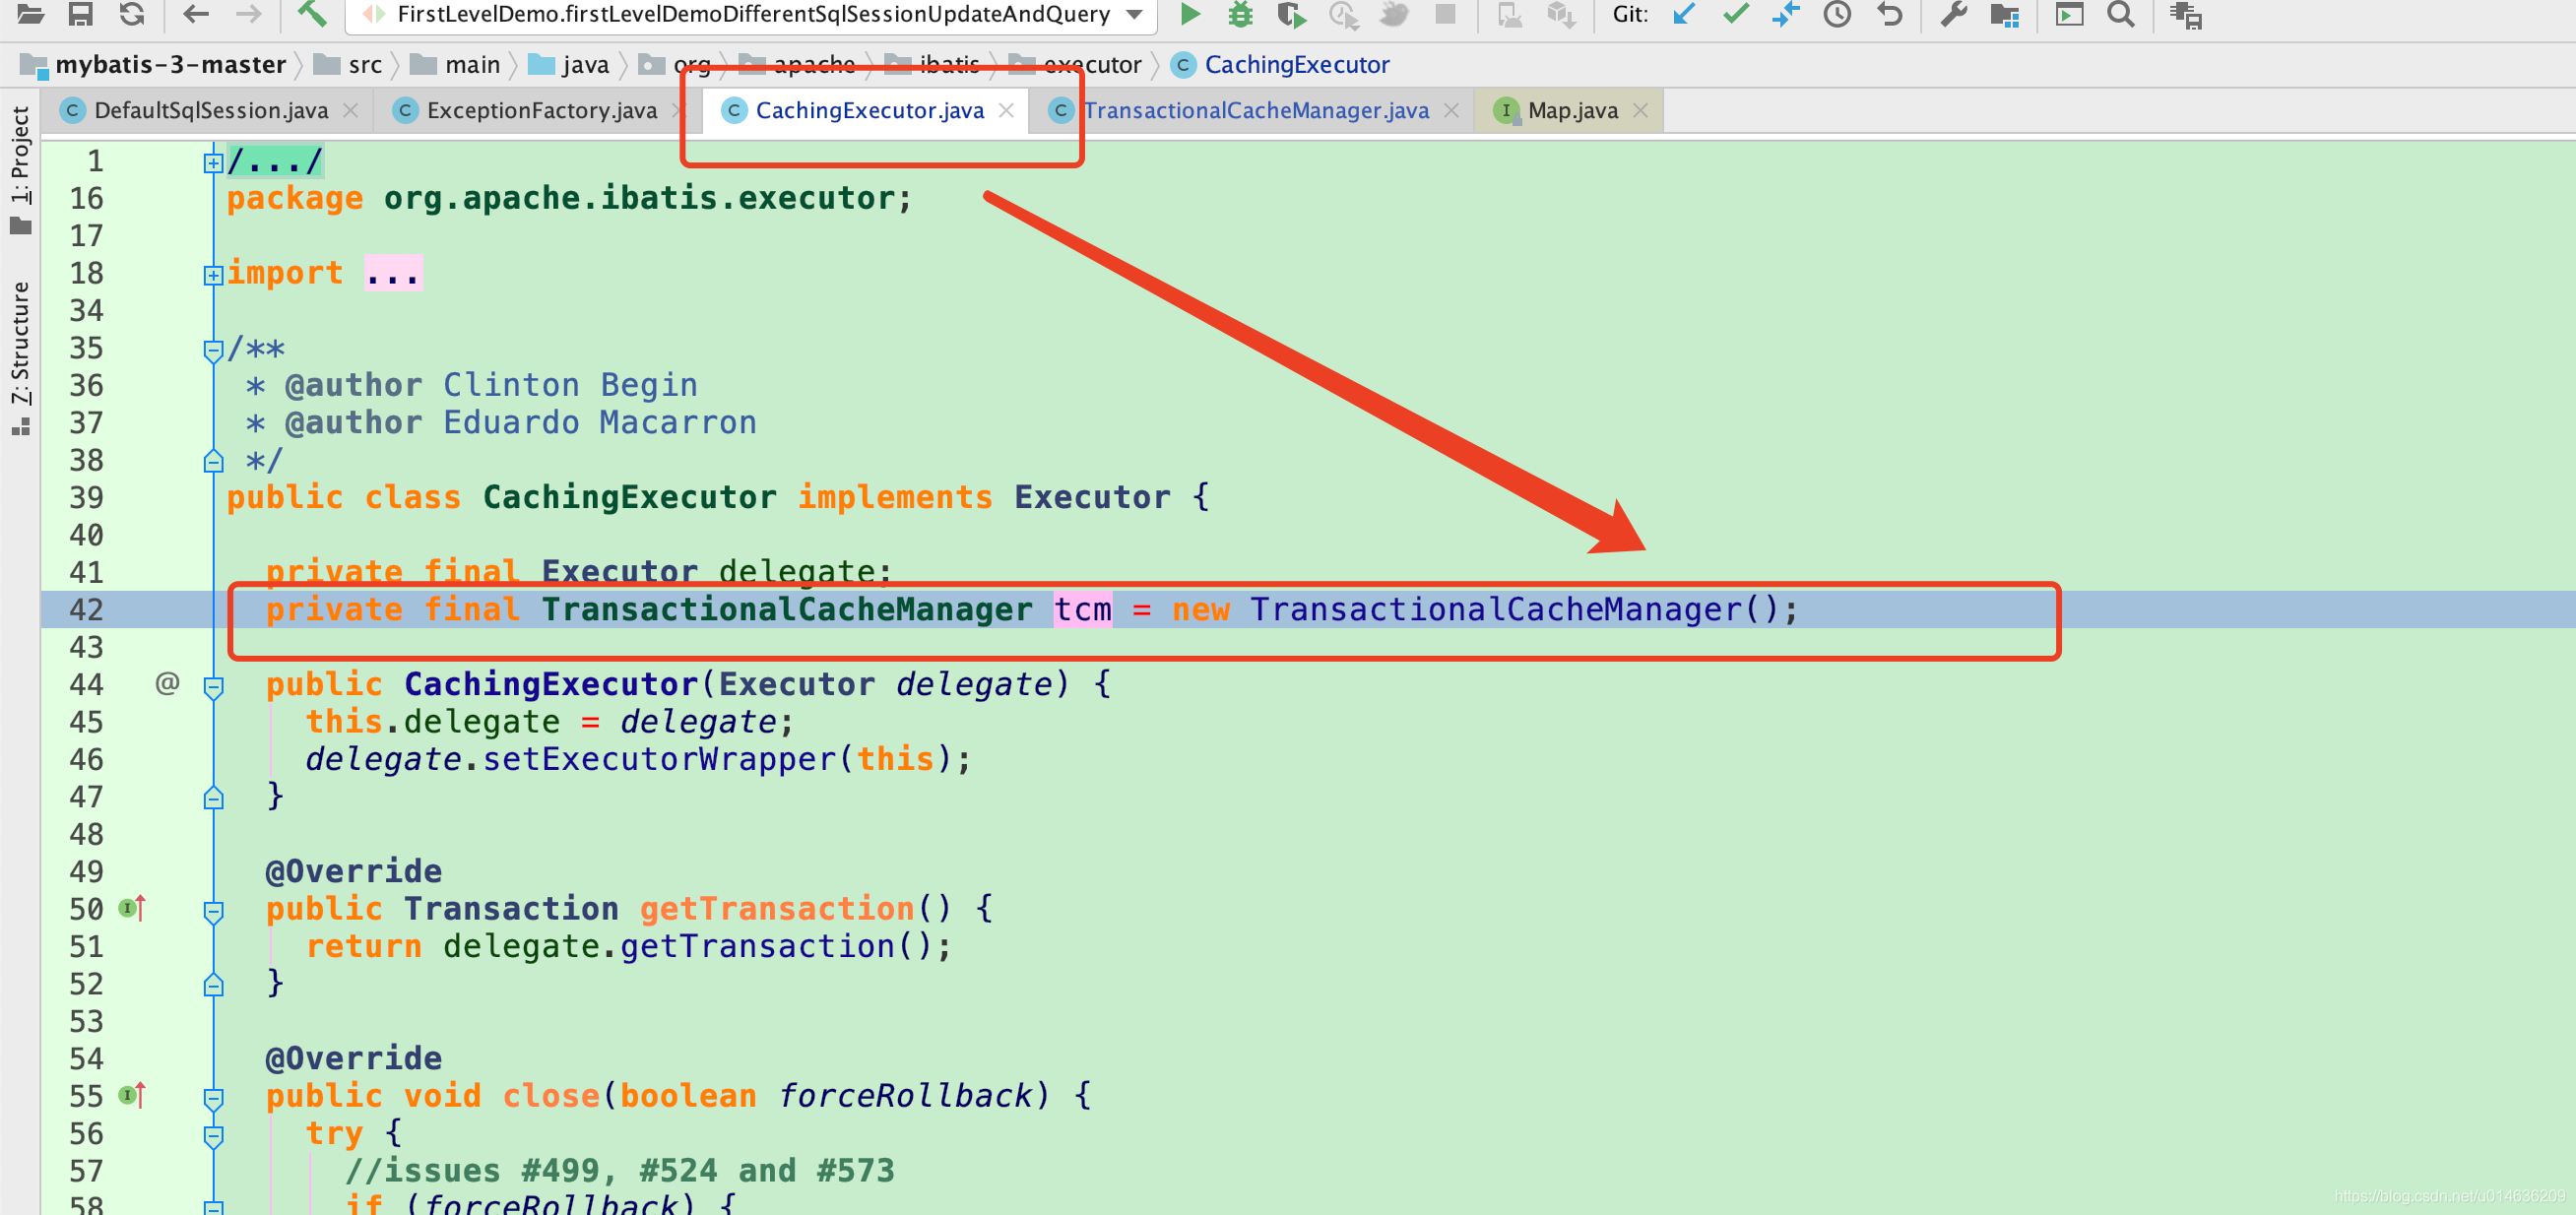The image size is (2576, 1215).
Task: Run the configuration with green play icon
Action: point(1189,14)
